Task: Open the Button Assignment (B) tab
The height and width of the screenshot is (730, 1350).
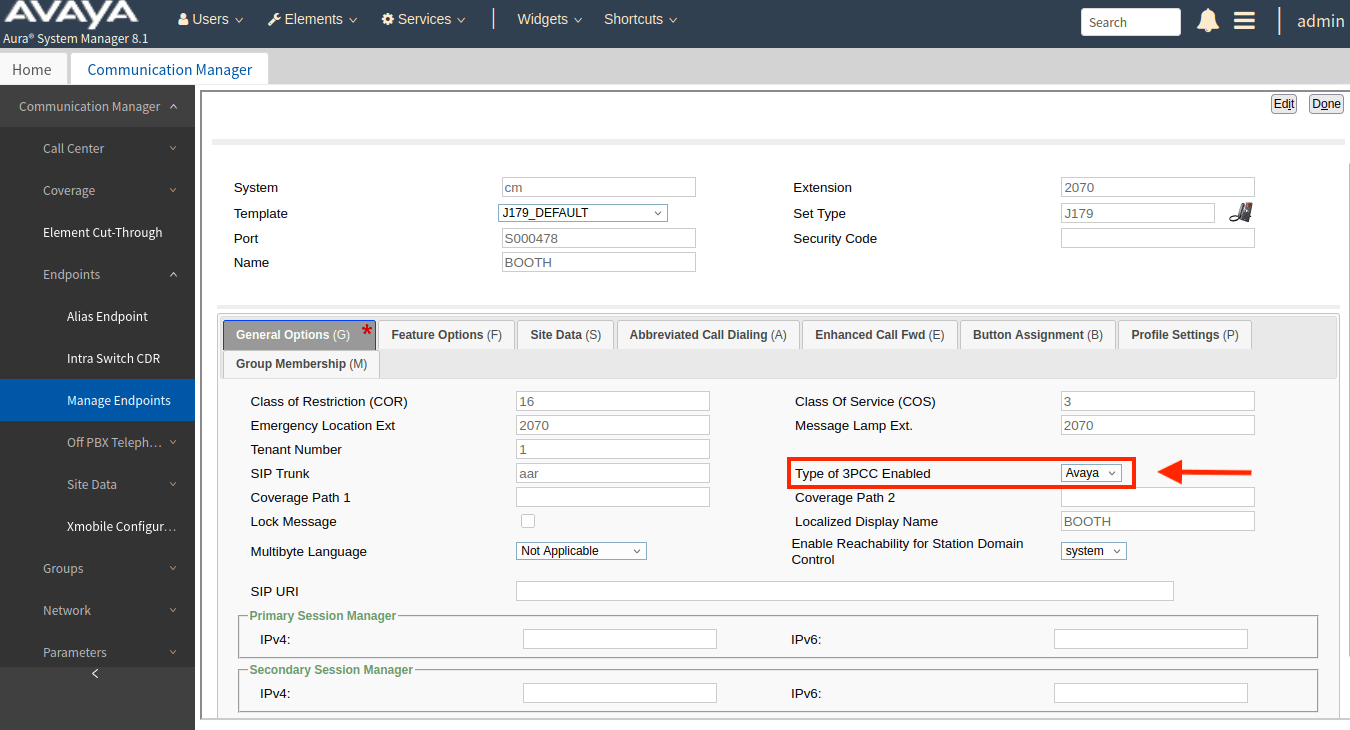Action: [1038, 335]
